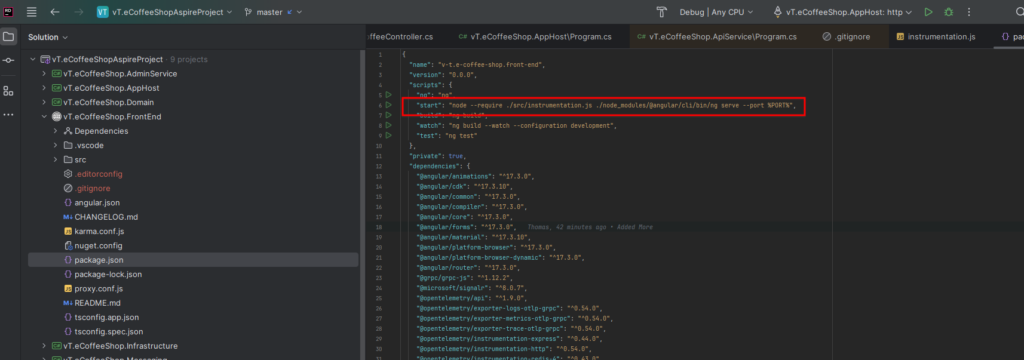The height and width of the screenshot is (360, 1024).
Task: Collapse the vT.eCoffeeShop.FrontEnd project
Action: (44, 117)
